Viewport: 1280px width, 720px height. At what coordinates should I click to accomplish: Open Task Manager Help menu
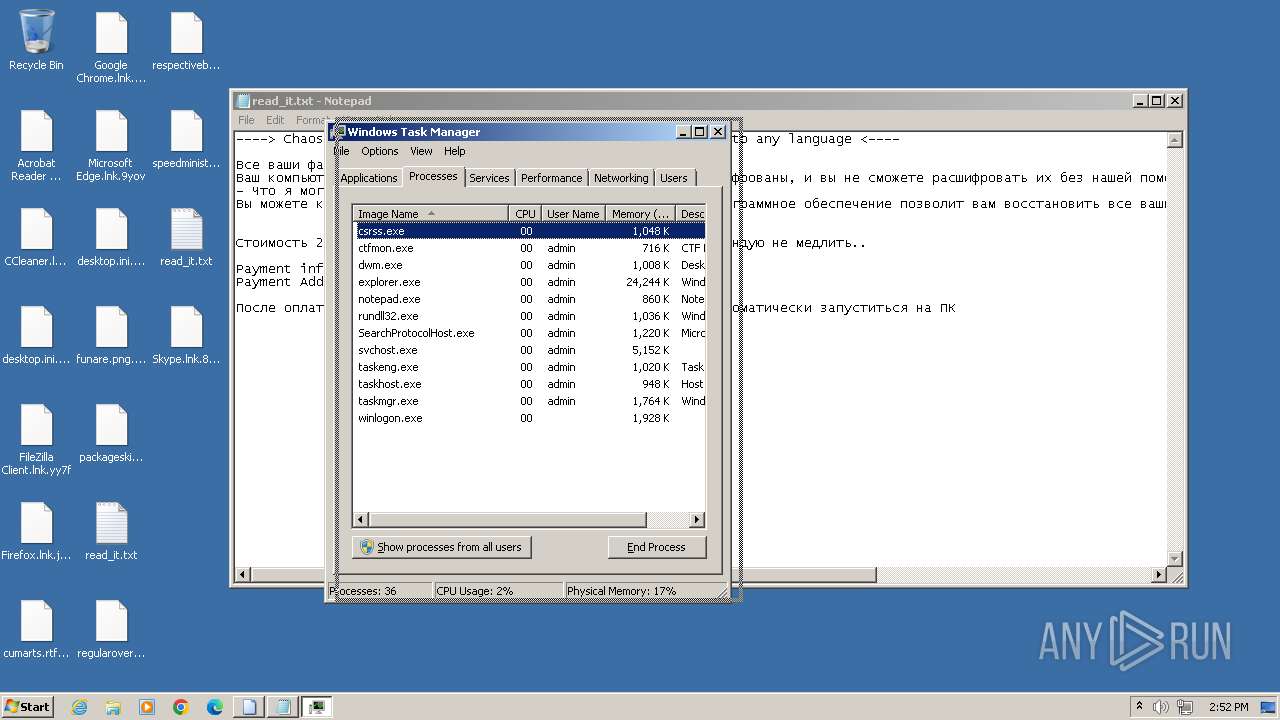click(454, 151)
